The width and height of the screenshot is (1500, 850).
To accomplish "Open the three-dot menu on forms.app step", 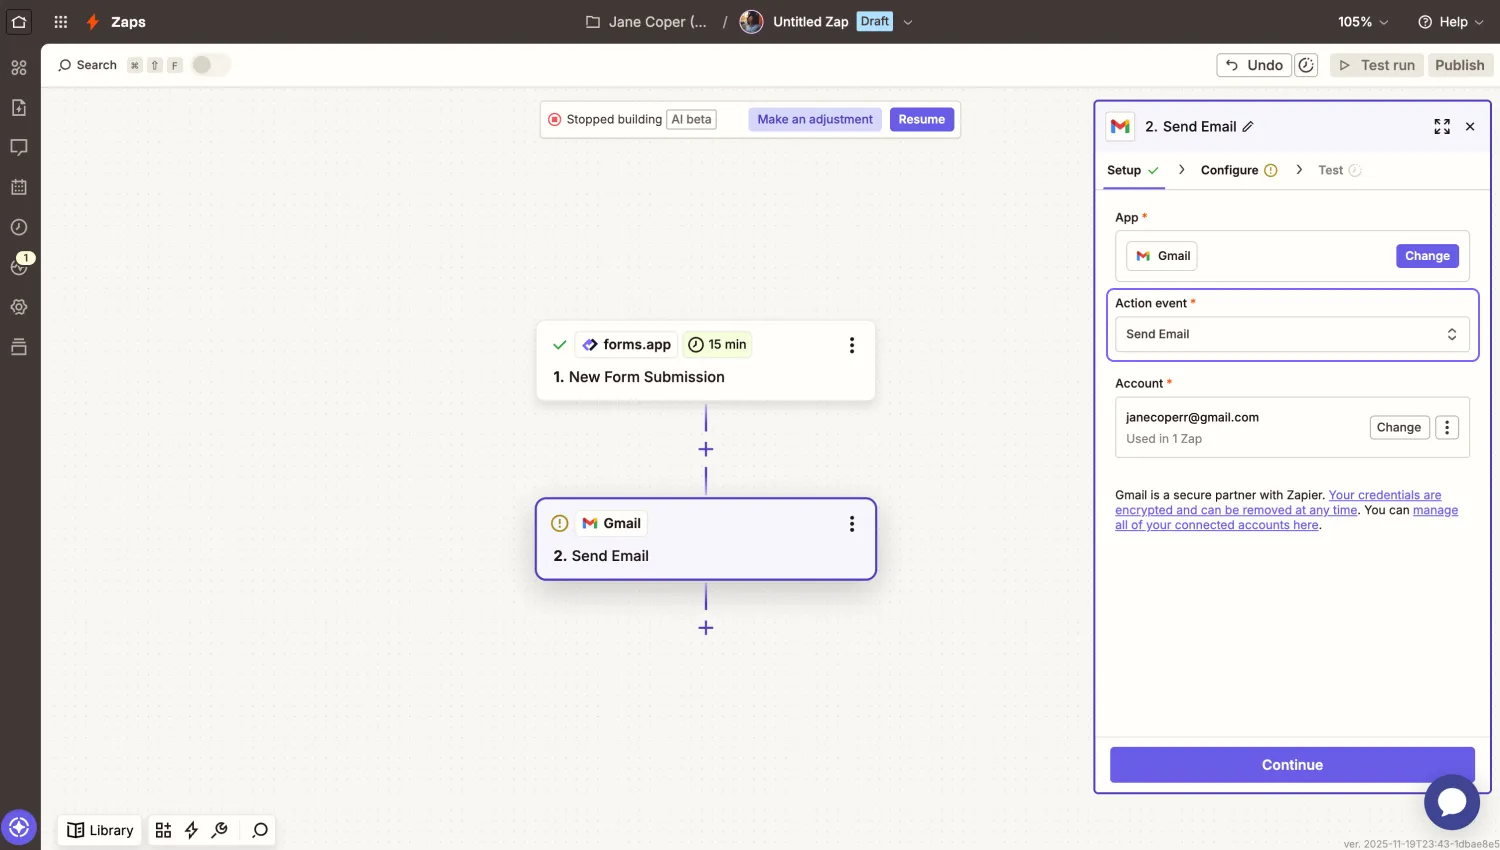I will tap(852, 345).
